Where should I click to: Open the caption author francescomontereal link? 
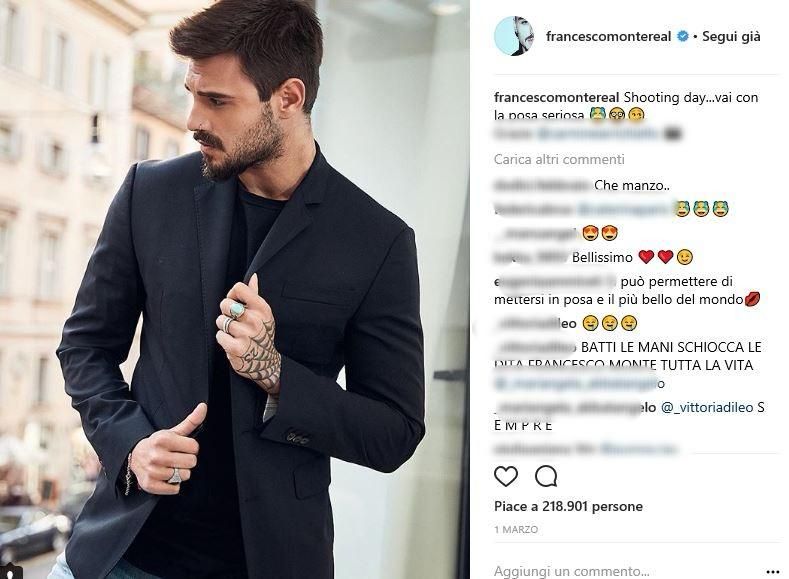coord(556,98)
